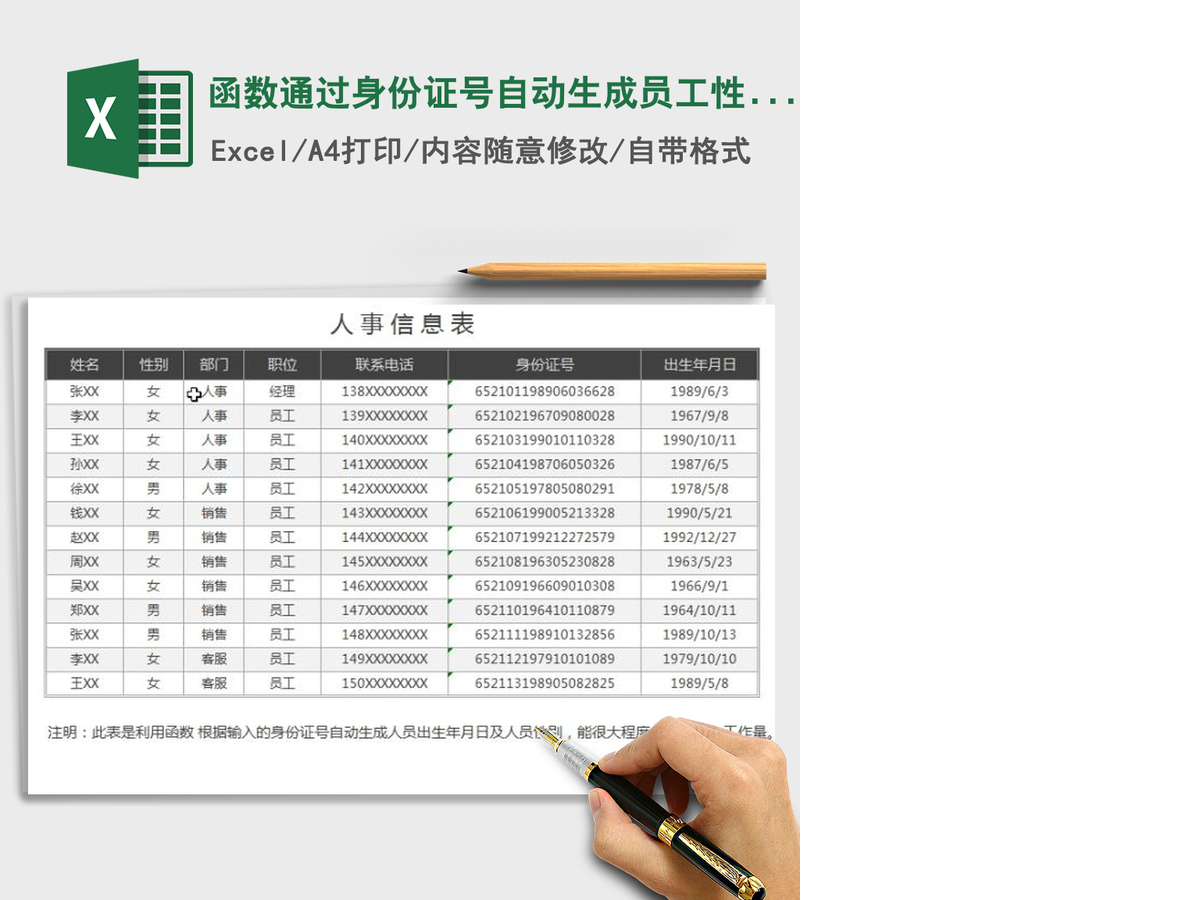Select birth date cell 1978/5/8
This screenshot has width=1200, height=900.
(x=700, y=489)
